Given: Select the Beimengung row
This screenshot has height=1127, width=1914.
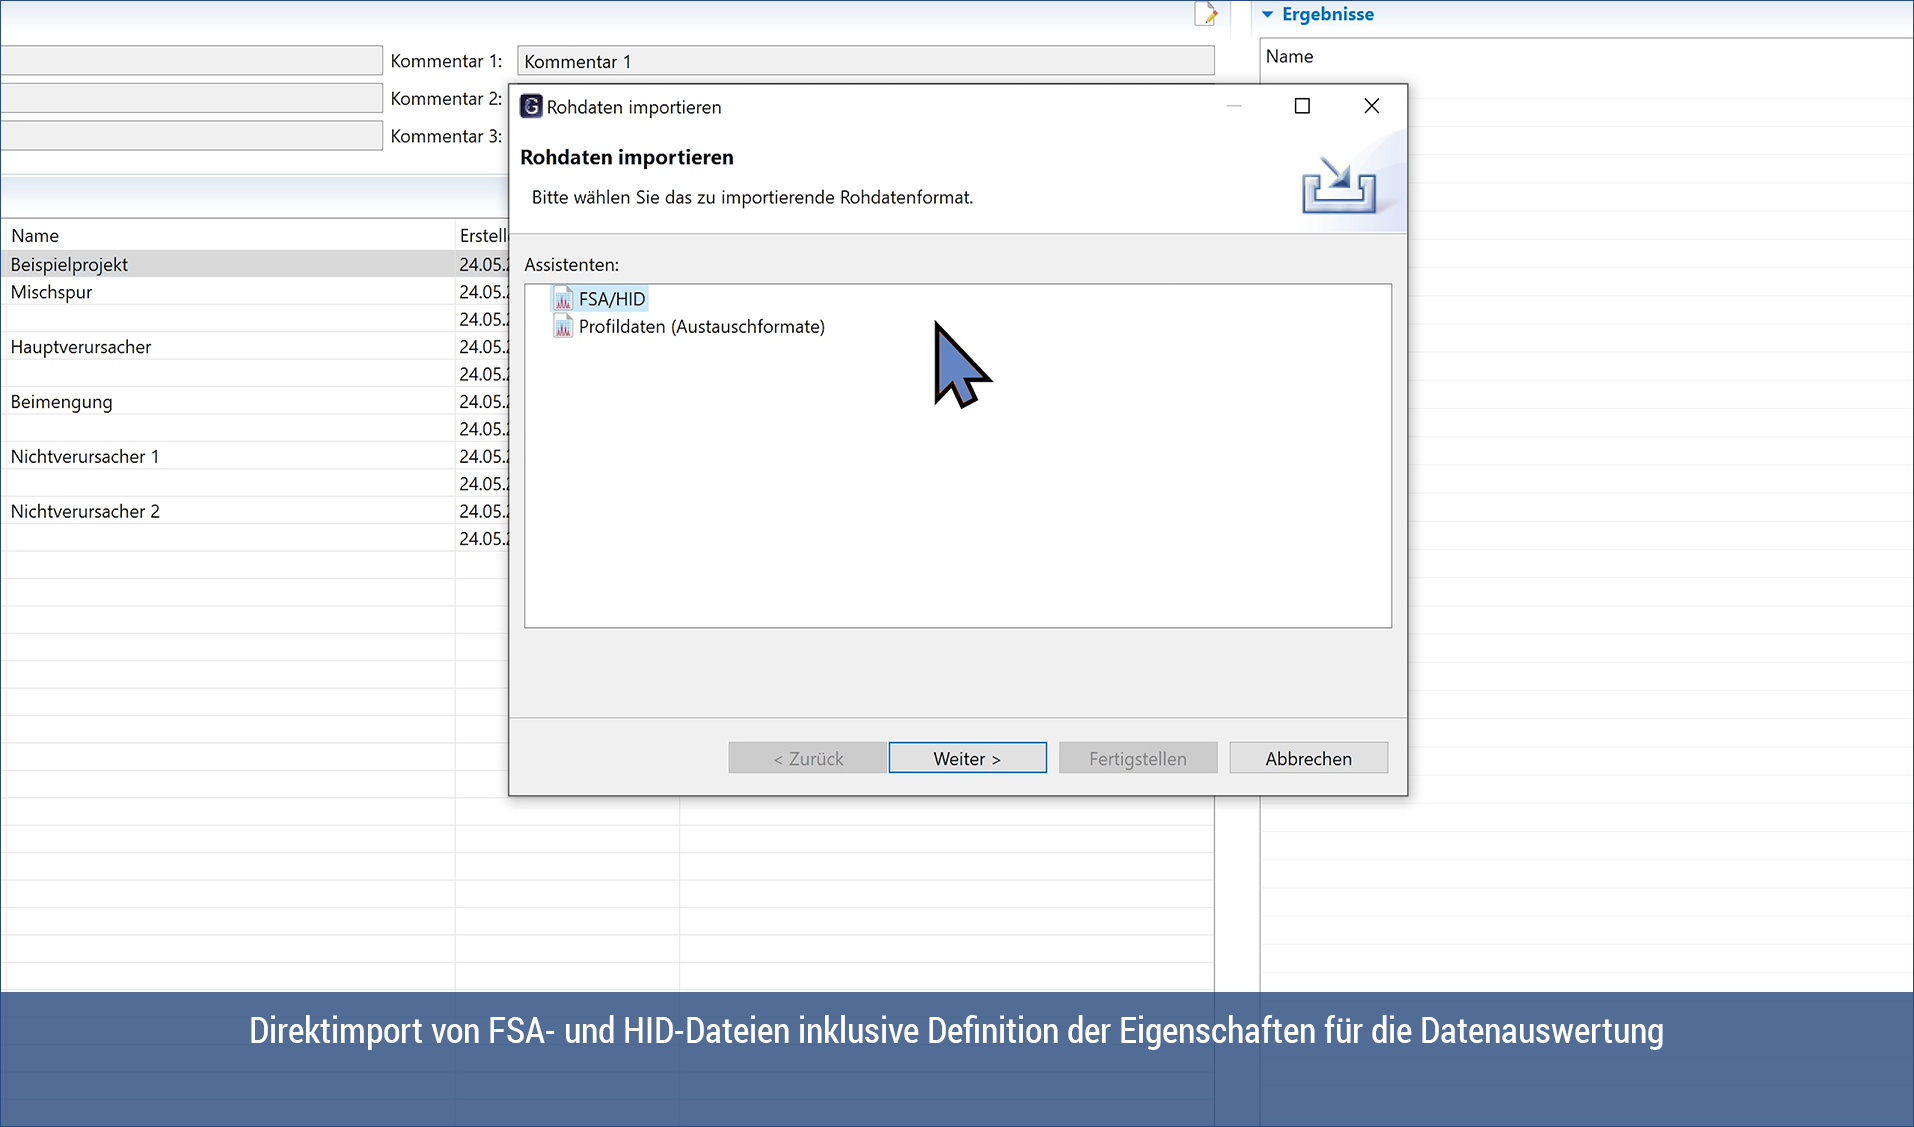Looking at the screenshot, I should click(255, 402).
